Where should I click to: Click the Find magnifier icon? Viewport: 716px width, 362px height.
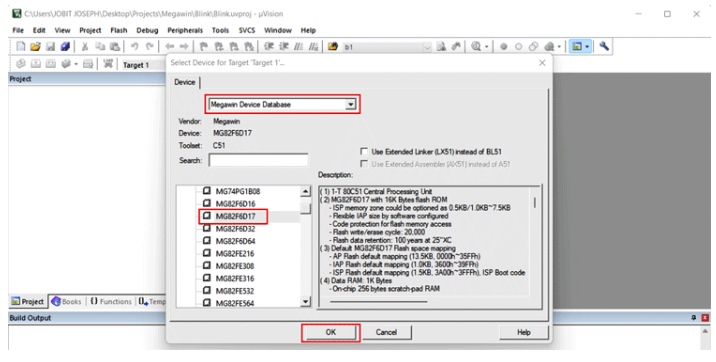pos(476,47)
